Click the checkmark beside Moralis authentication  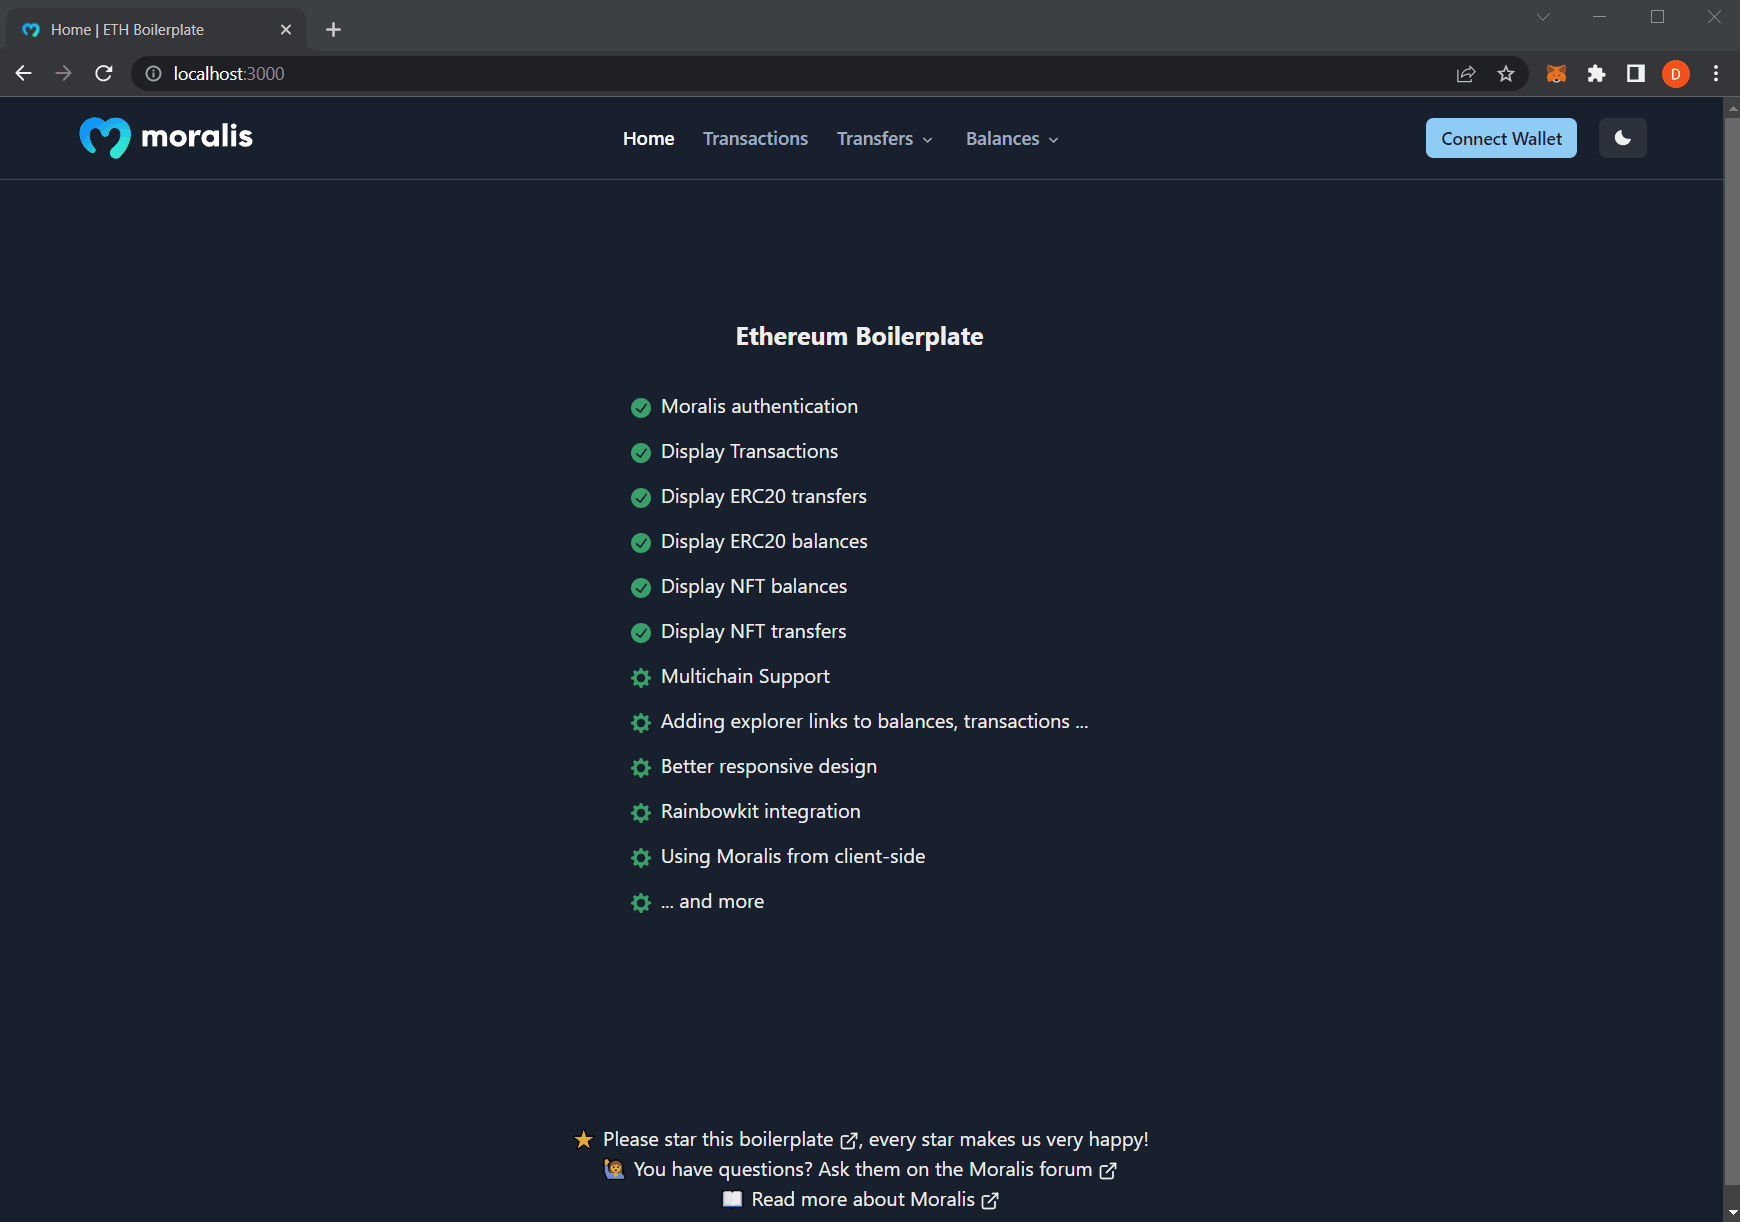pos(640,407)
